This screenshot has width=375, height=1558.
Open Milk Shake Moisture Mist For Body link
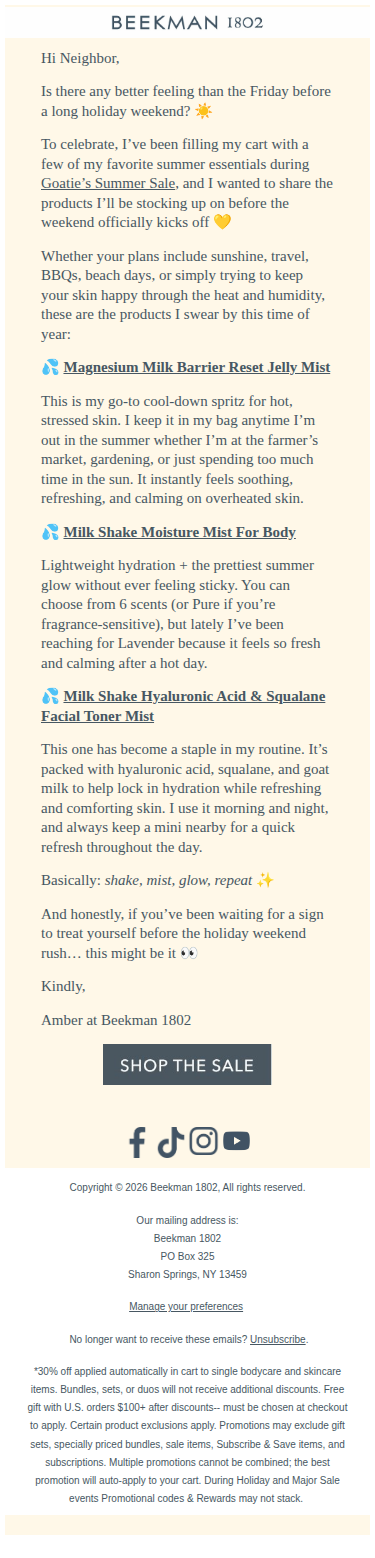coord(180,532)
